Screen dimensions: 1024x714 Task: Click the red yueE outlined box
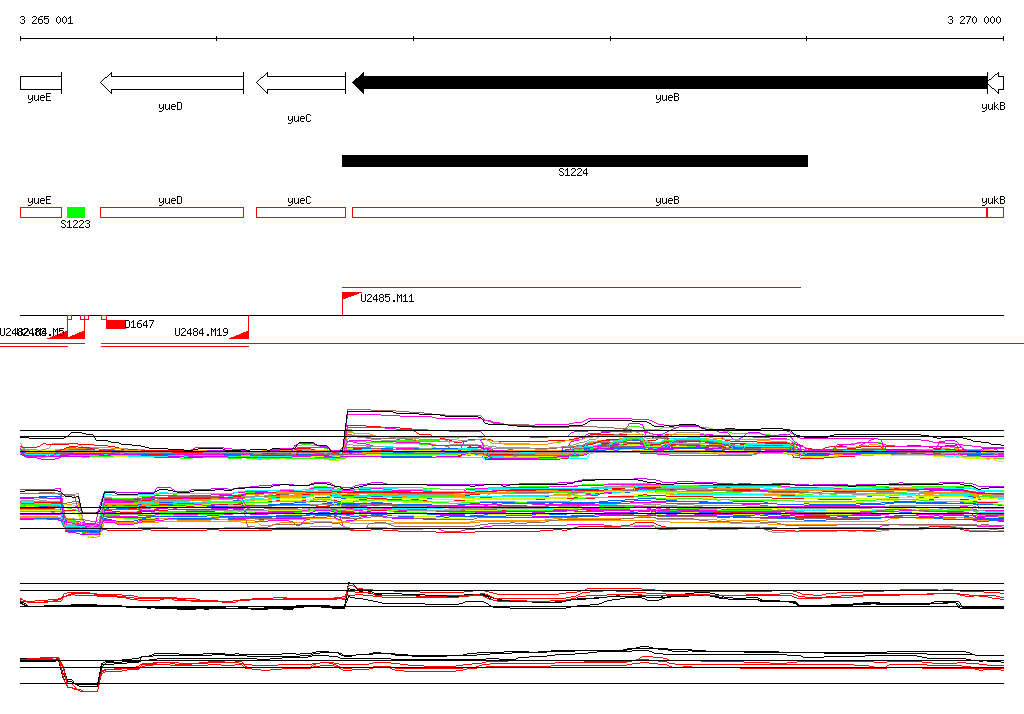(40, 212)
